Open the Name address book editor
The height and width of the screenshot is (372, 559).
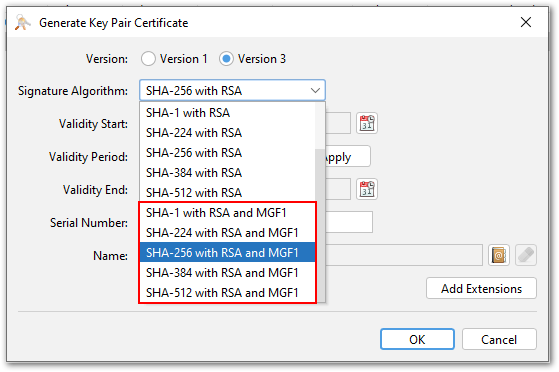click(x=499, y=255)
